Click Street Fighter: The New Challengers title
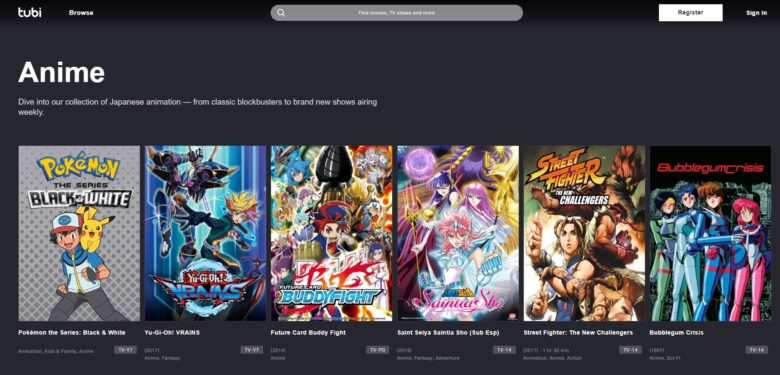780x375 pixels. 578,332
